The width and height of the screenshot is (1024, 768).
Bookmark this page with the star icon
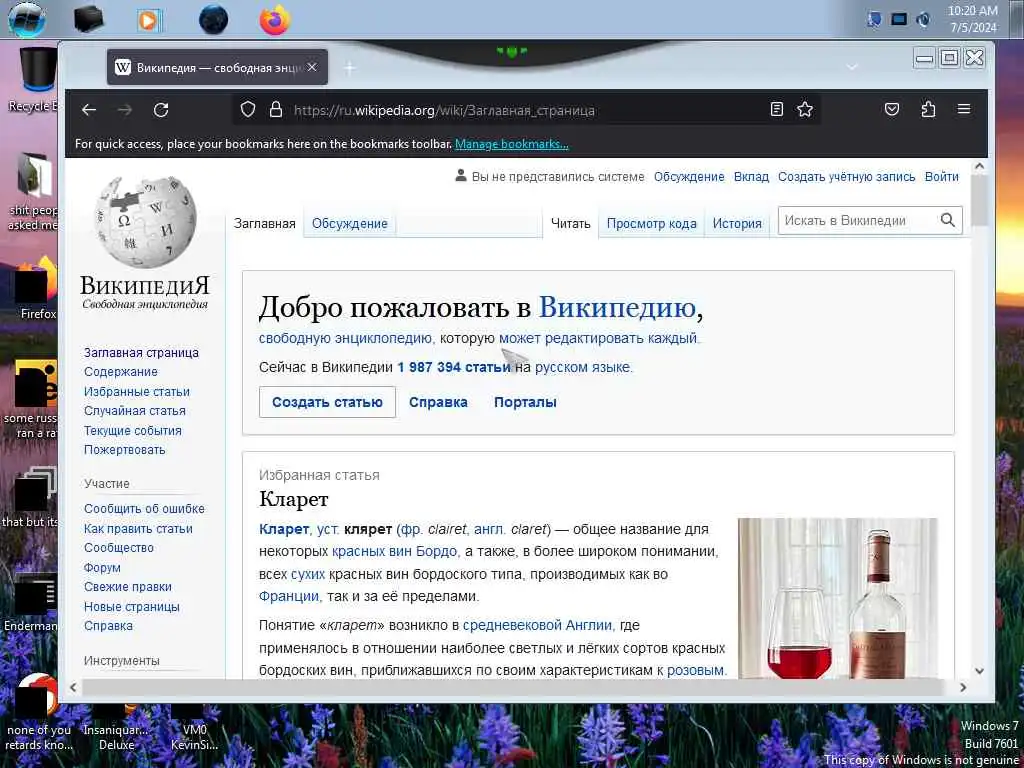(805, 109)
